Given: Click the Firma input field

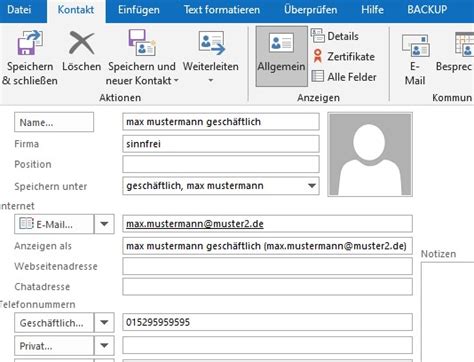Looking at the screenshot, I should pos(221,144).
